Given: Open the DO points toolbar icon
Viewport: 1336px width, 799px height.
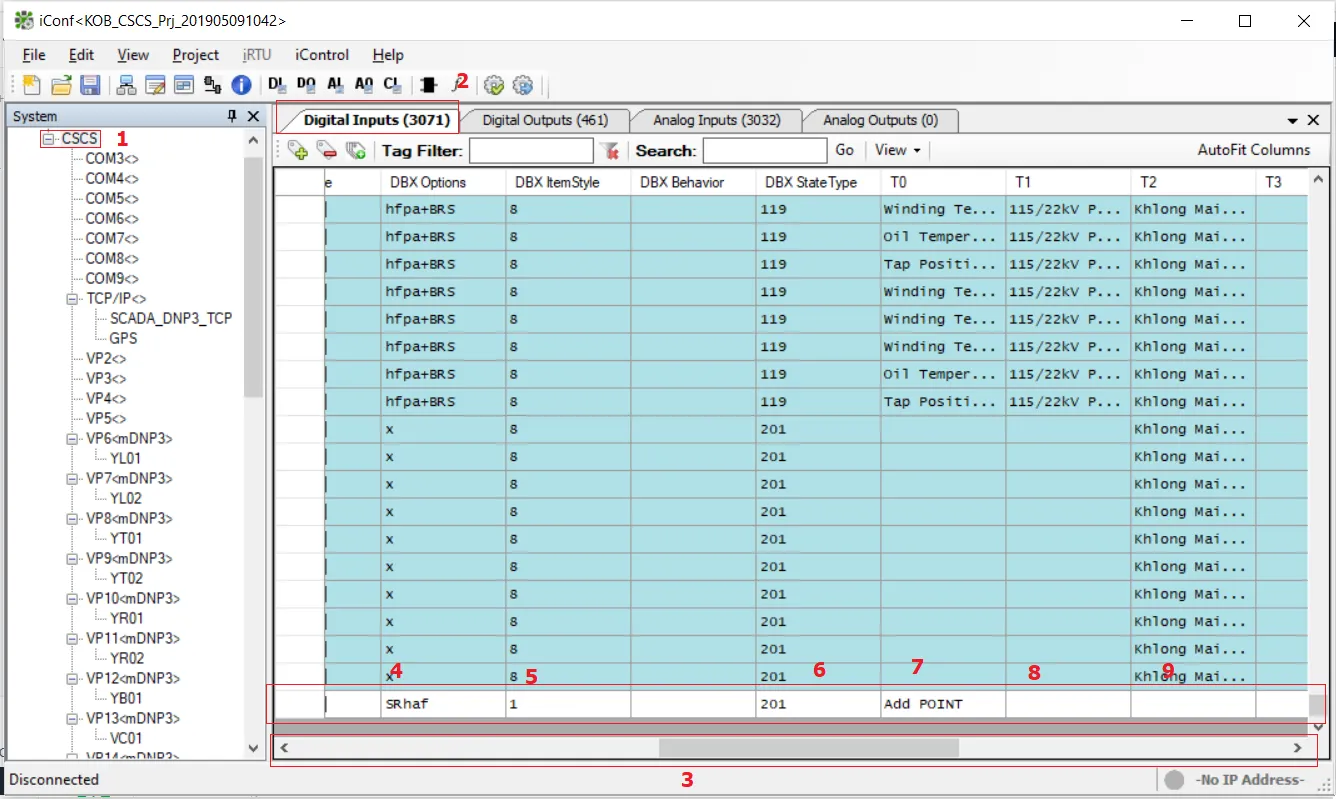Looking at the screenshot, I should point(306,85).
